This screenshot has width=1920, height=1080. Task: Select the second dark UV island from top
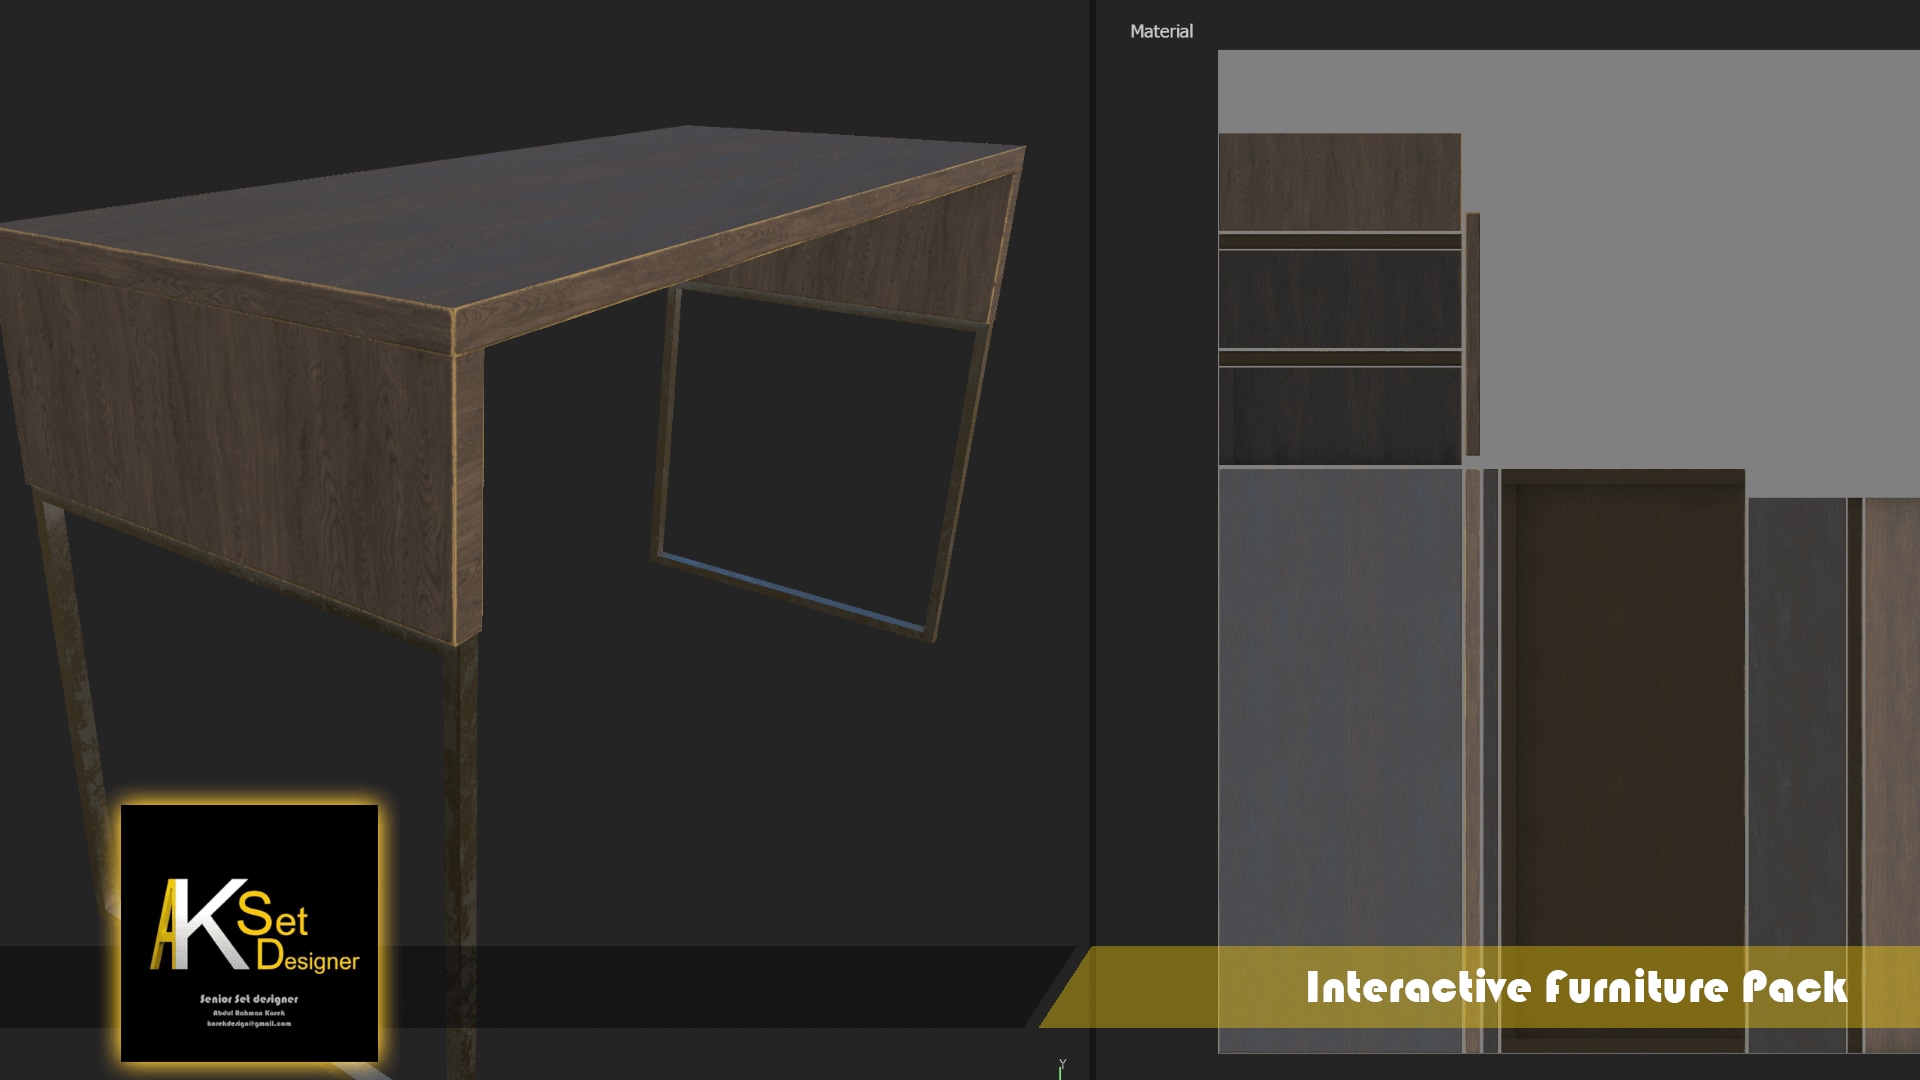1339,298
